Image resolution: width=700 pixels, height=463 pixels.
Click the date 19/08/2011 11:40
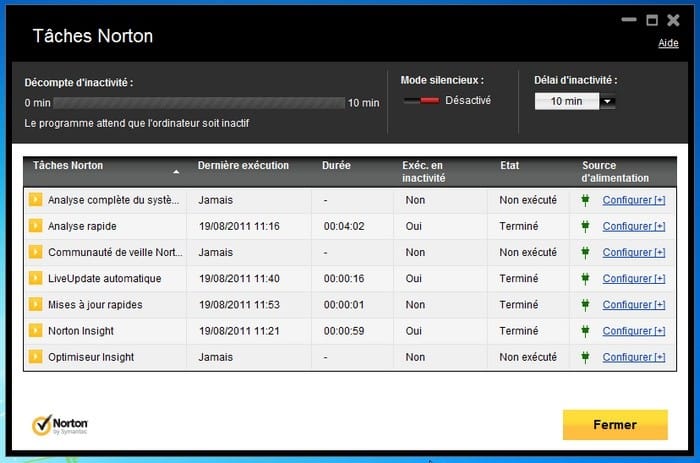pos(239,279)
